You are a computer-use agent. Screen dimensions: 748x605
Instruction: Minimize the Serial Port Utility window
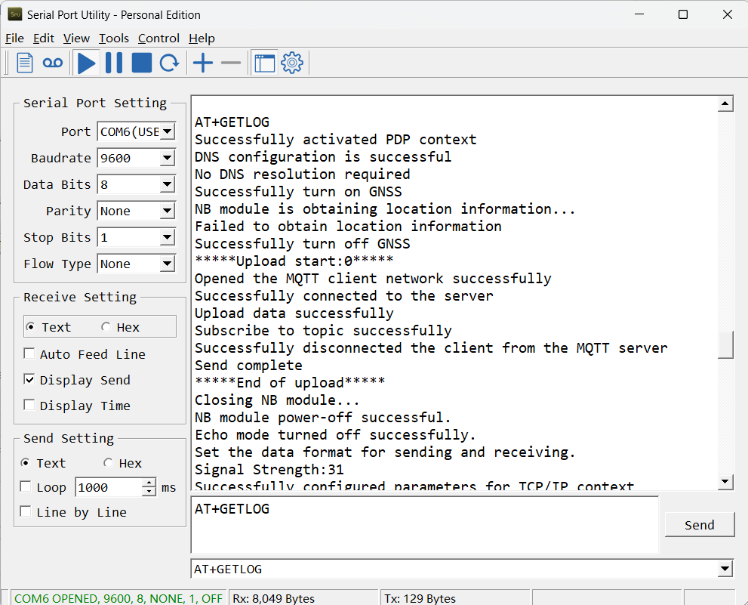pyautogui.click(x=640, y=14)
